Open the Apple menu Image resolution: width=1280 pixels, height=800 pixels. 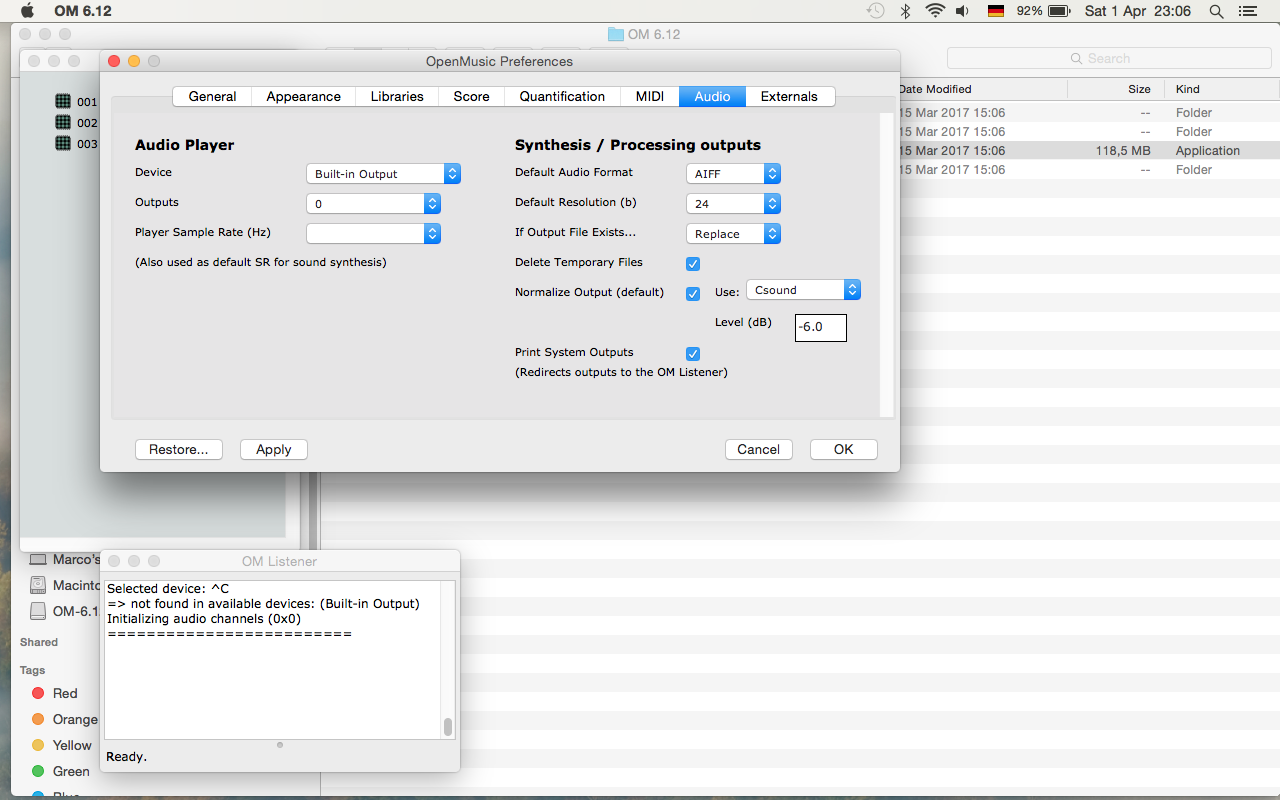pos(27,11)
